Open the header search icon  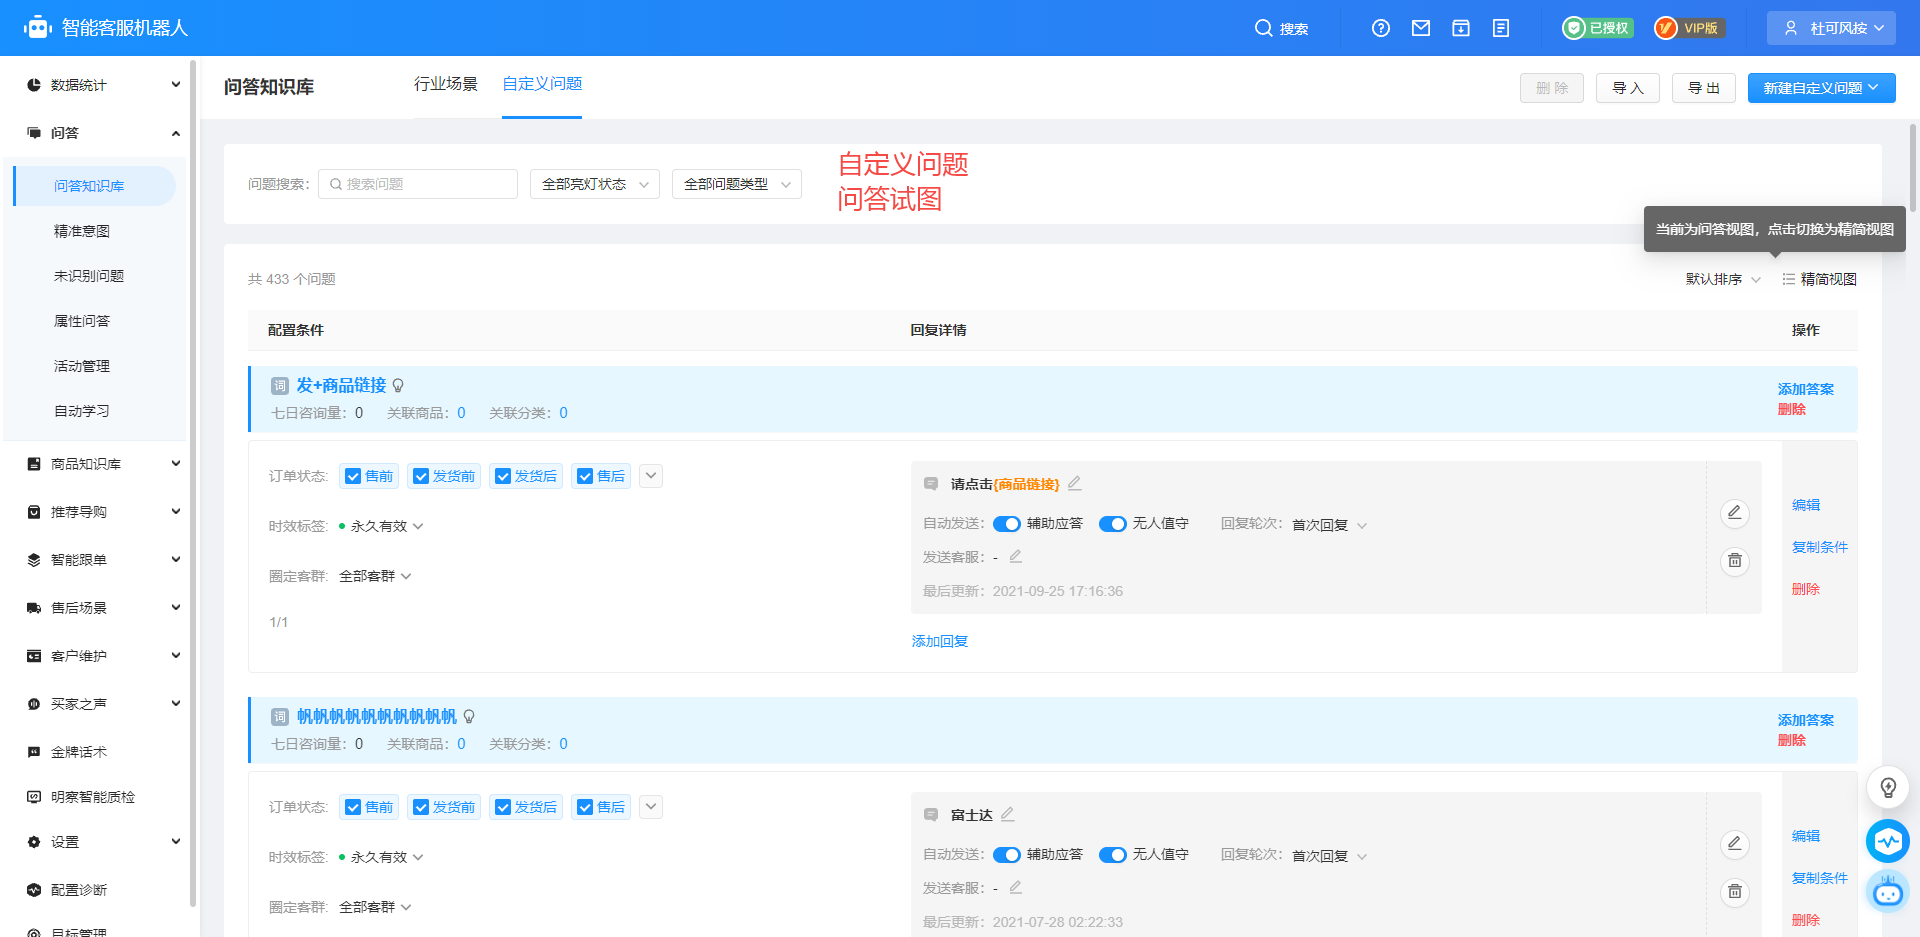(1263, 28)
